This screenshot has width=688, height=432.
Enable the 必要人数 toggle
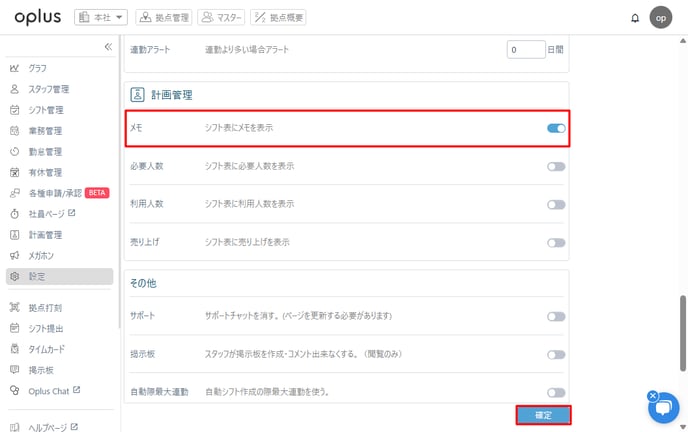point(556,166)
